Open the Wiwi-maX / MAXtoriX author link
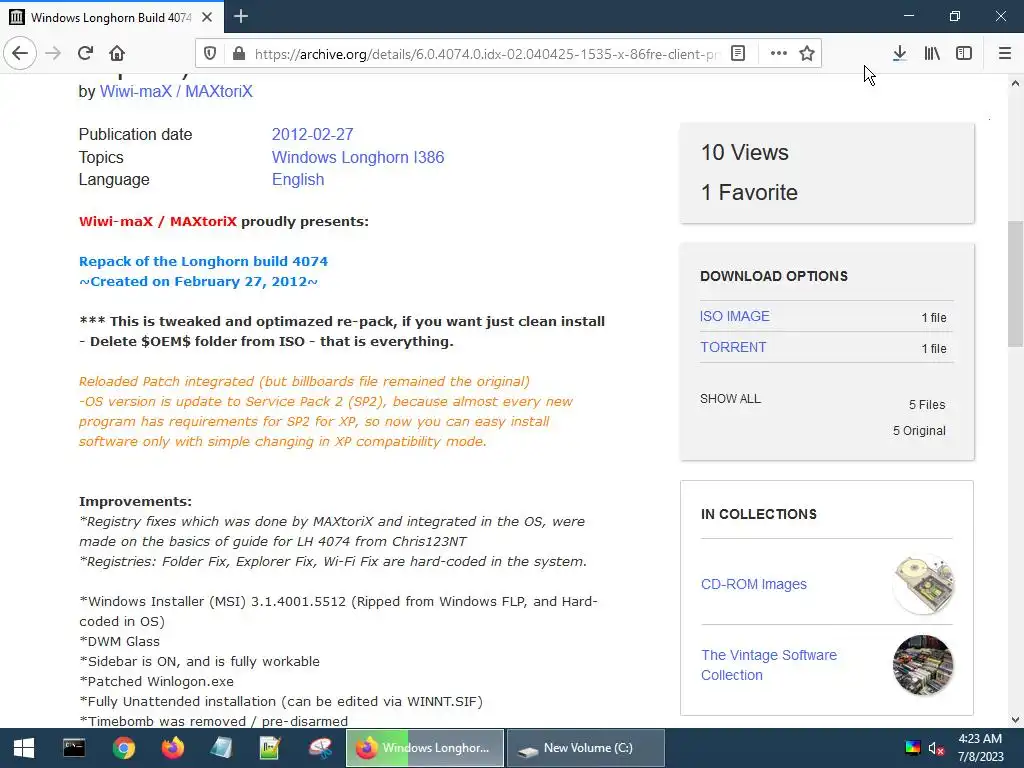1024x768 pixels. 176,91
